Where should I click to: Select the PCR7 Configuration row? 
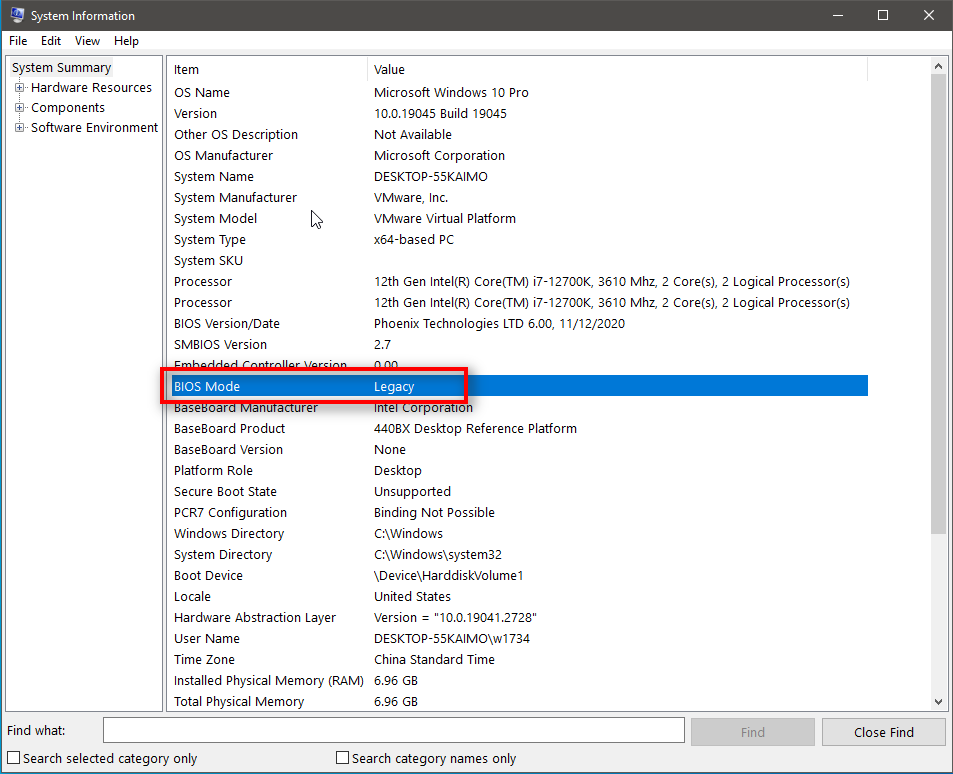(518, 513)
